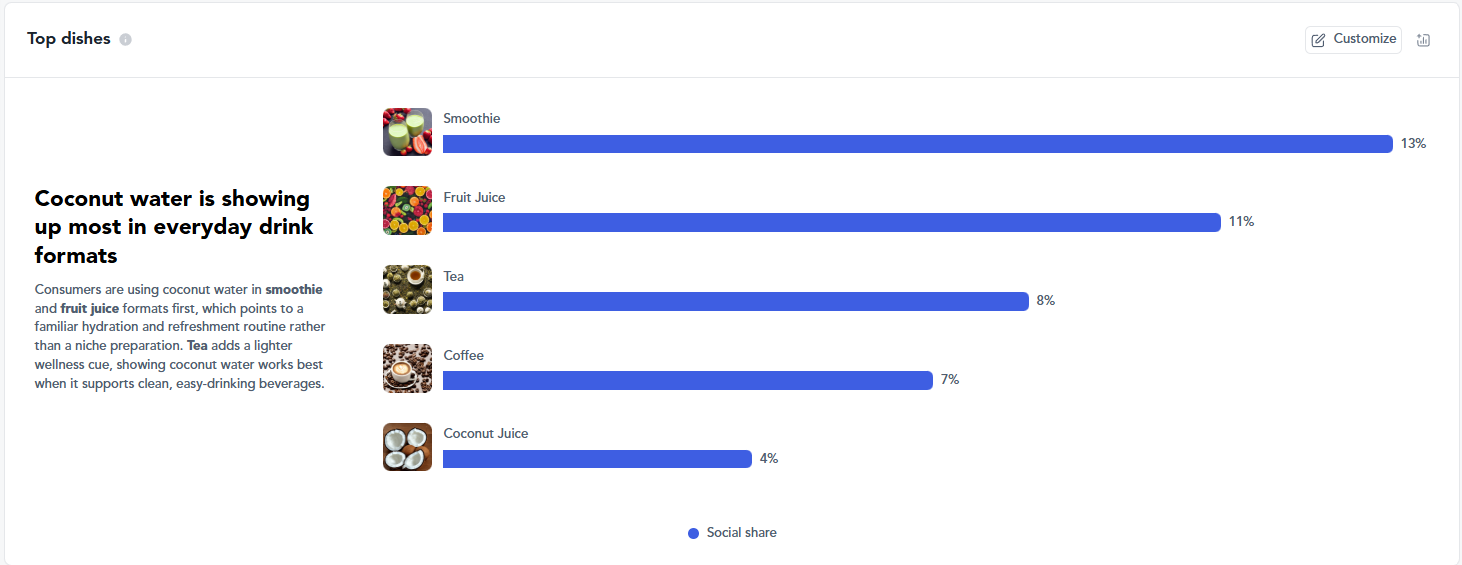Click the Smoothie 13% bar
The image size is (1462, 565).
point(918,144)
